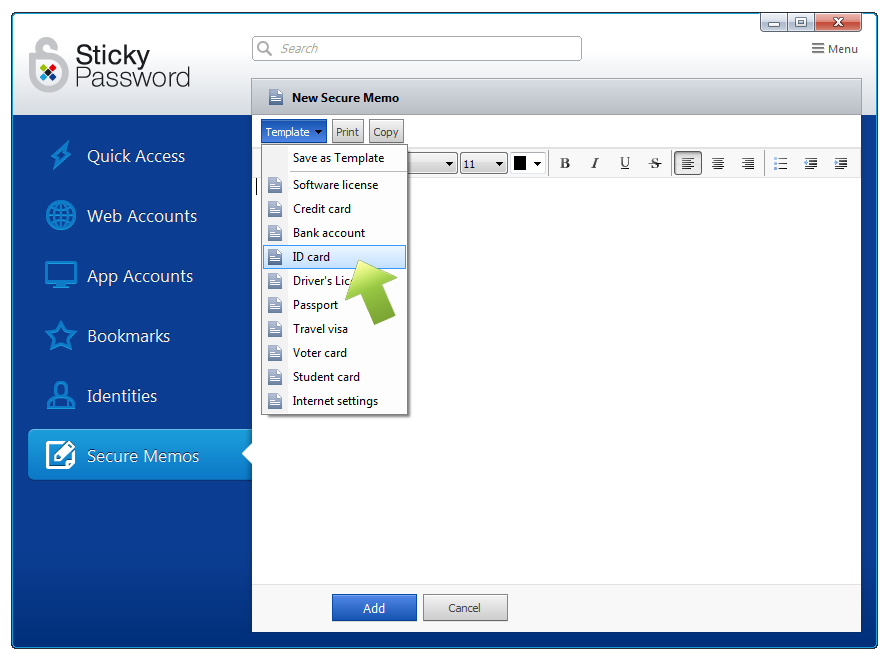Copy the memo contents
The width and height of the screenshot is (890, 661).
[x=386, y=132]
